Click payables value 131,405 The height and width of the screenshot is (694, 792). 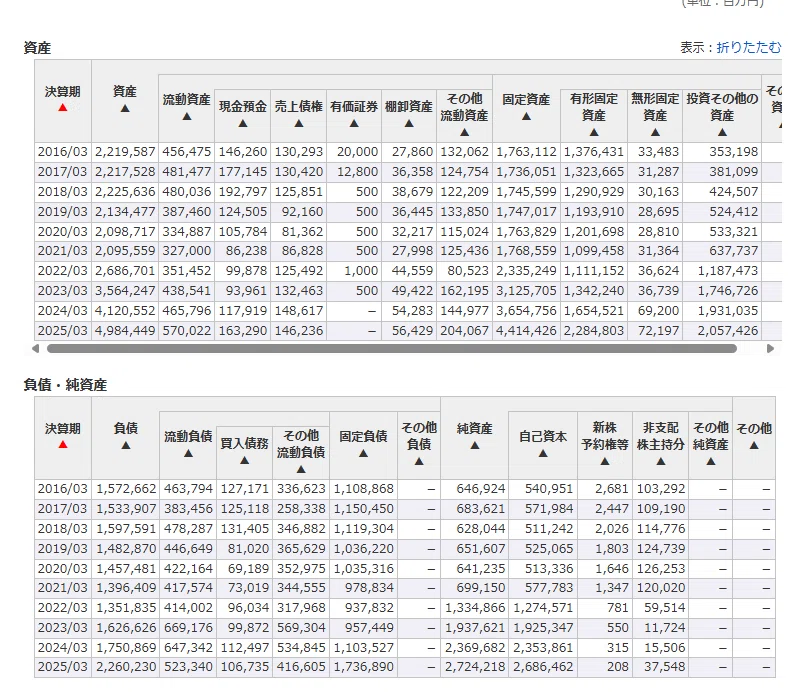point(245,529)
